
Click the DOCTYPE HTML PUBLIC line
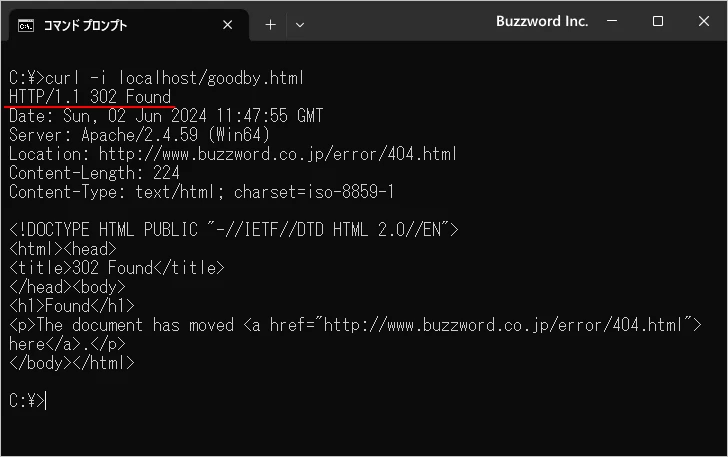[234, 229]
